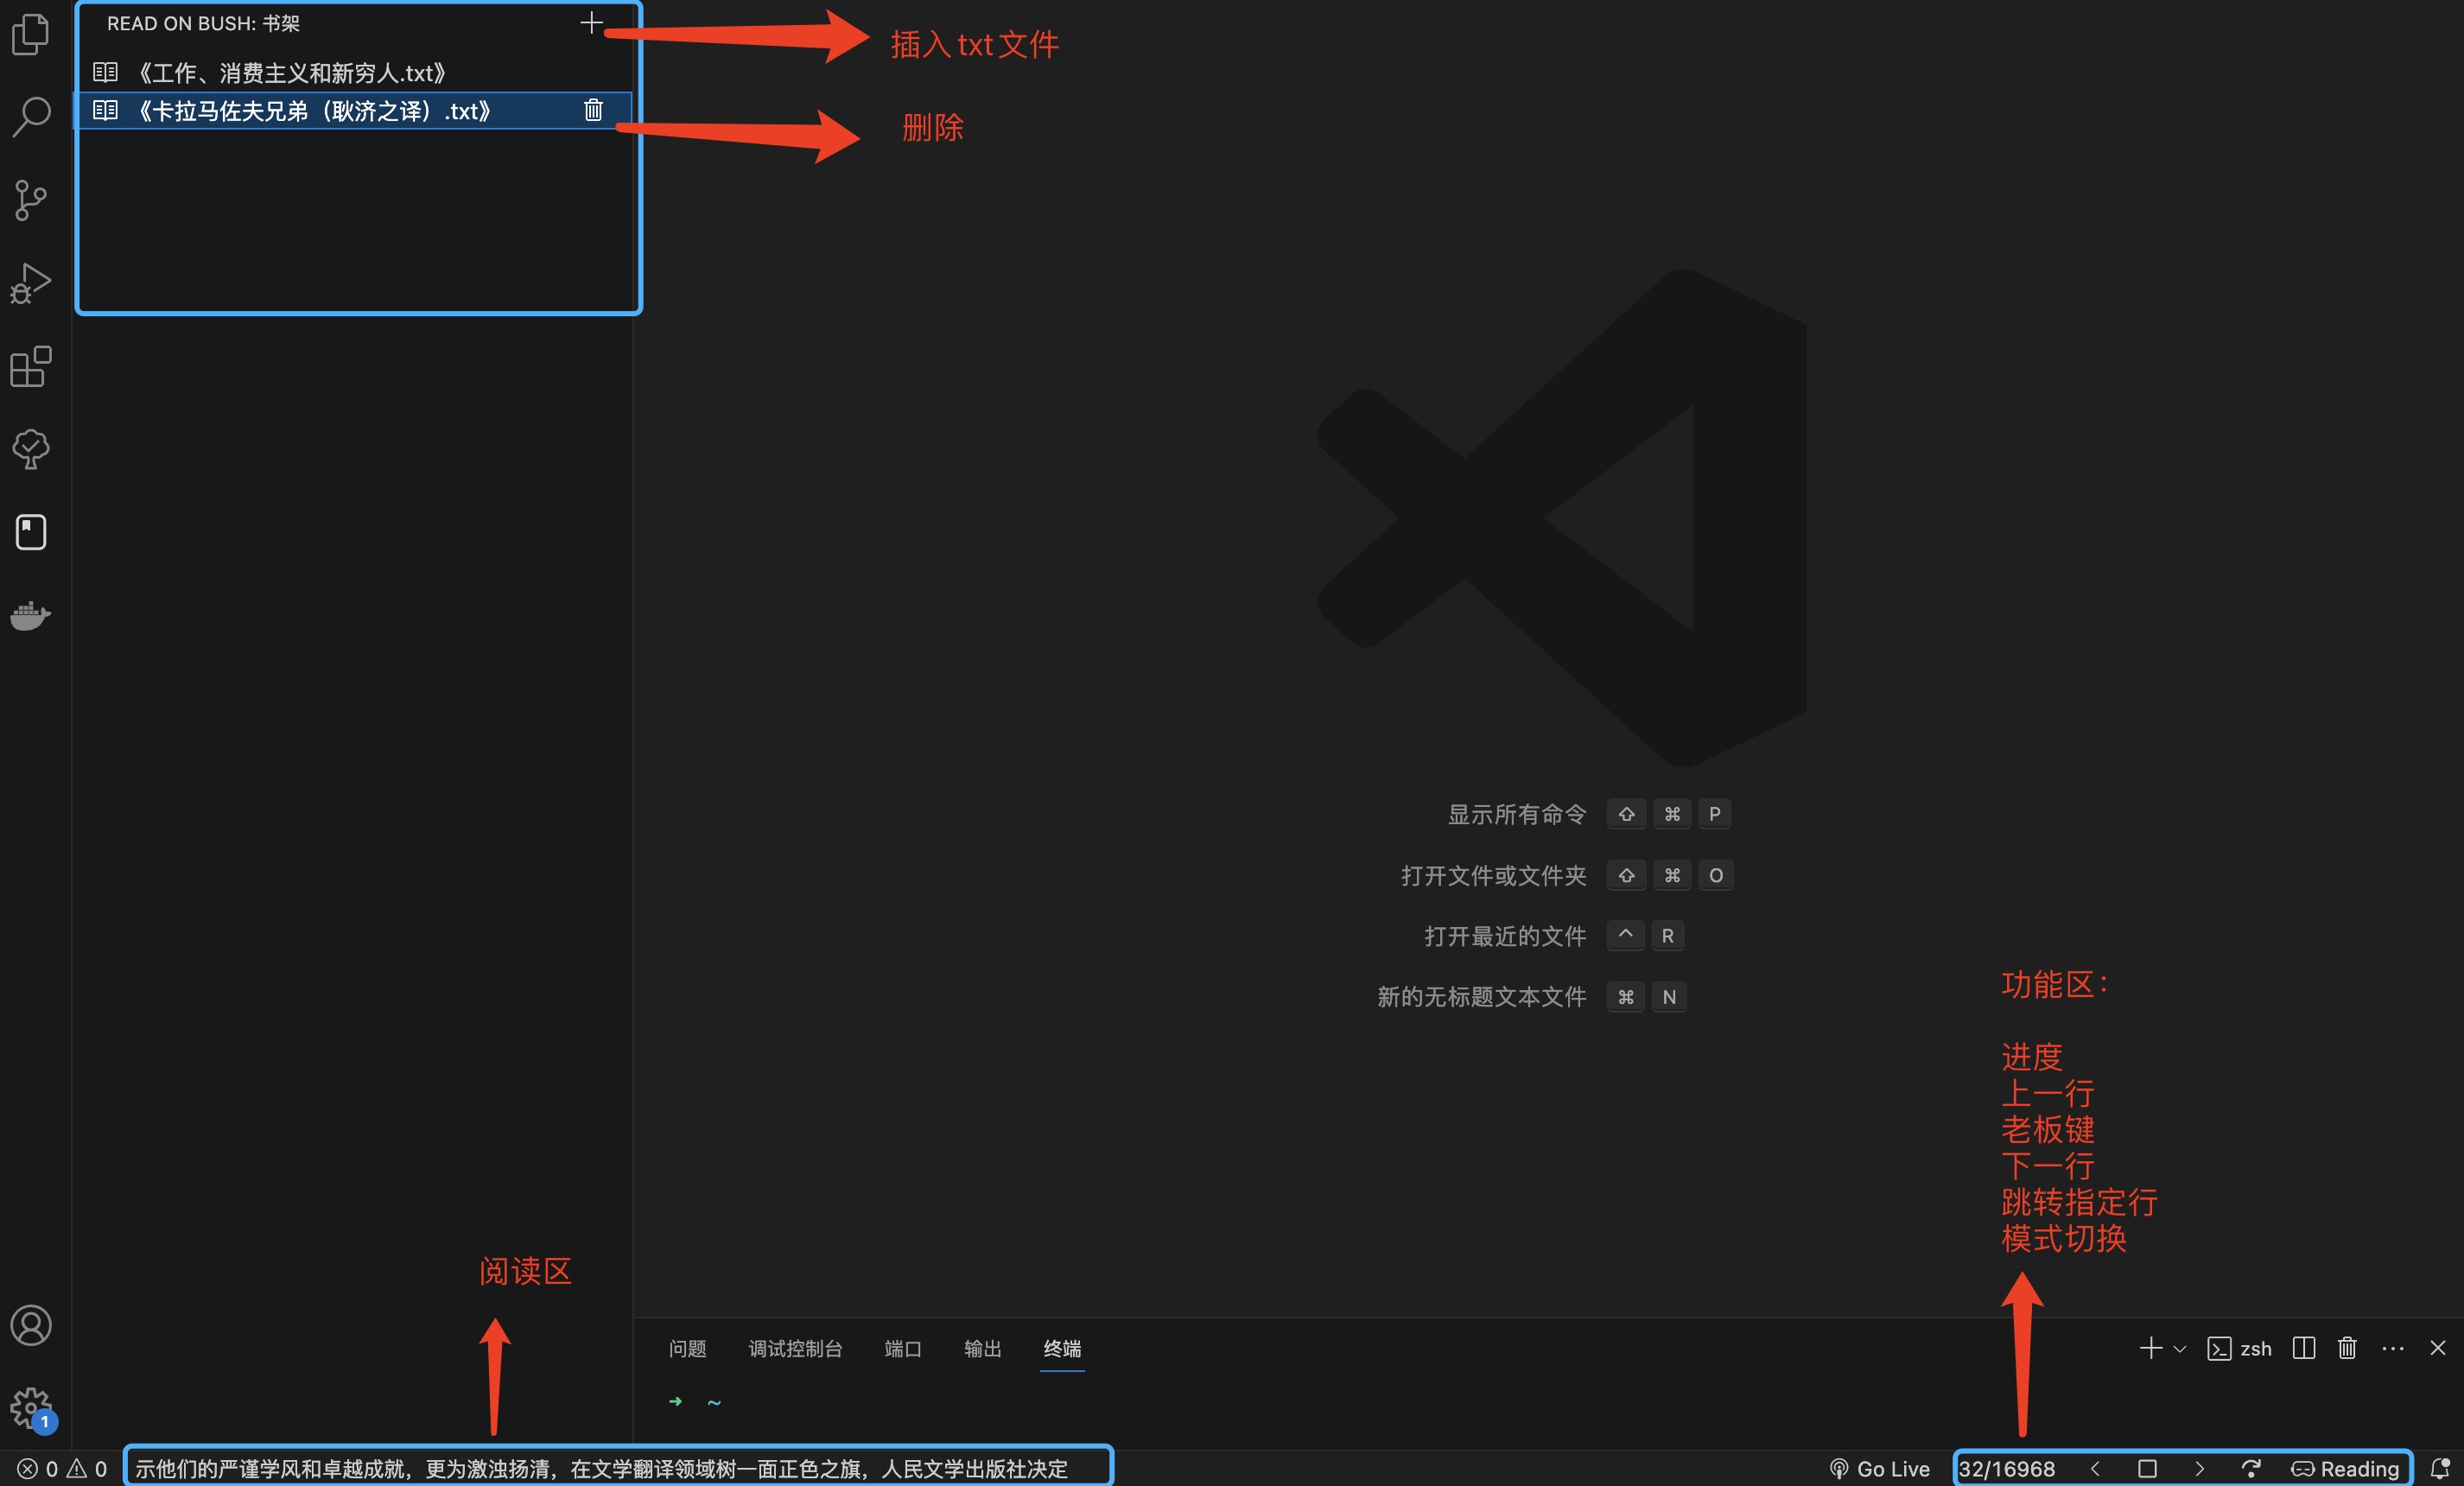Toggle the Reading mode status item
2464x1486 pixels.
[x=2345, y=1468]
